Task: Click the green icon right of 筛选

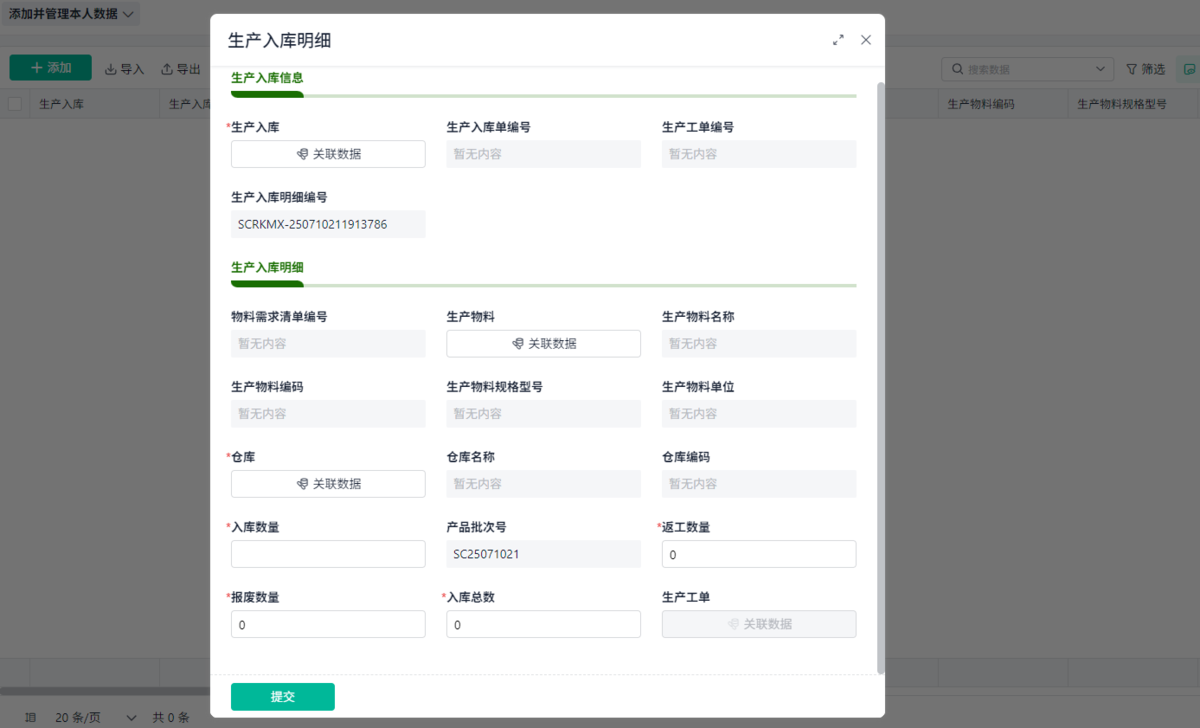Action: (1189, 69)
